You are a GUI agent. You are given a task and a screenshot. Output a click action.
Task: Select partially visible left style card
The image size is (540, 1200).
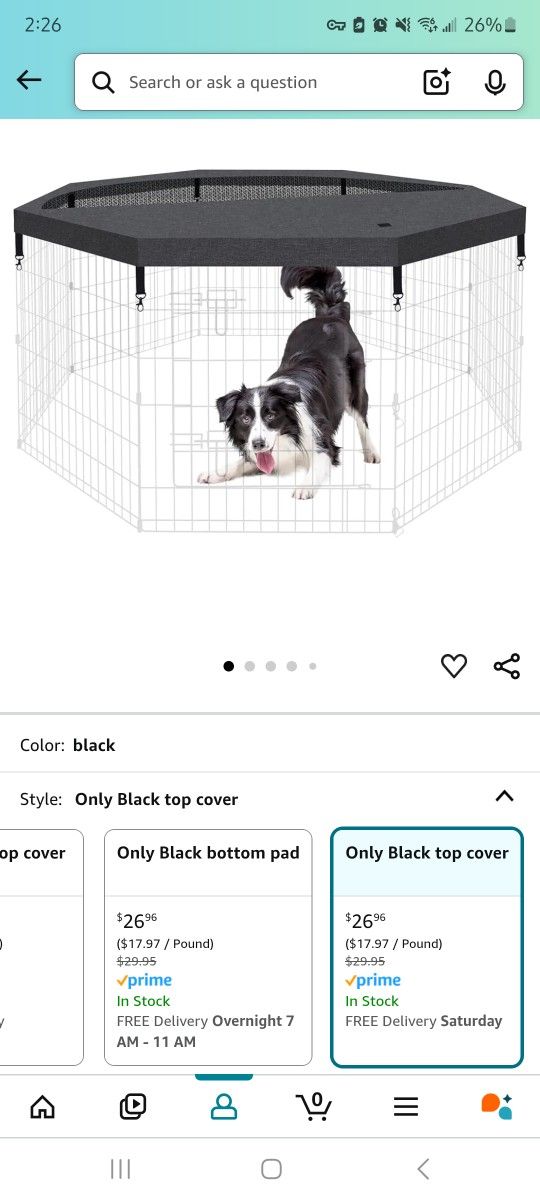point(40,947)
